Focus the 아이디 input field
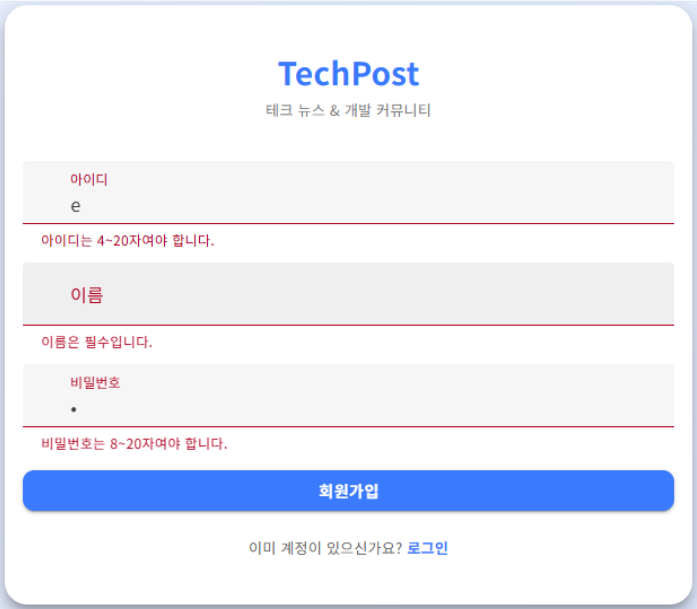 pyautogui.click(x=348, y=192)
